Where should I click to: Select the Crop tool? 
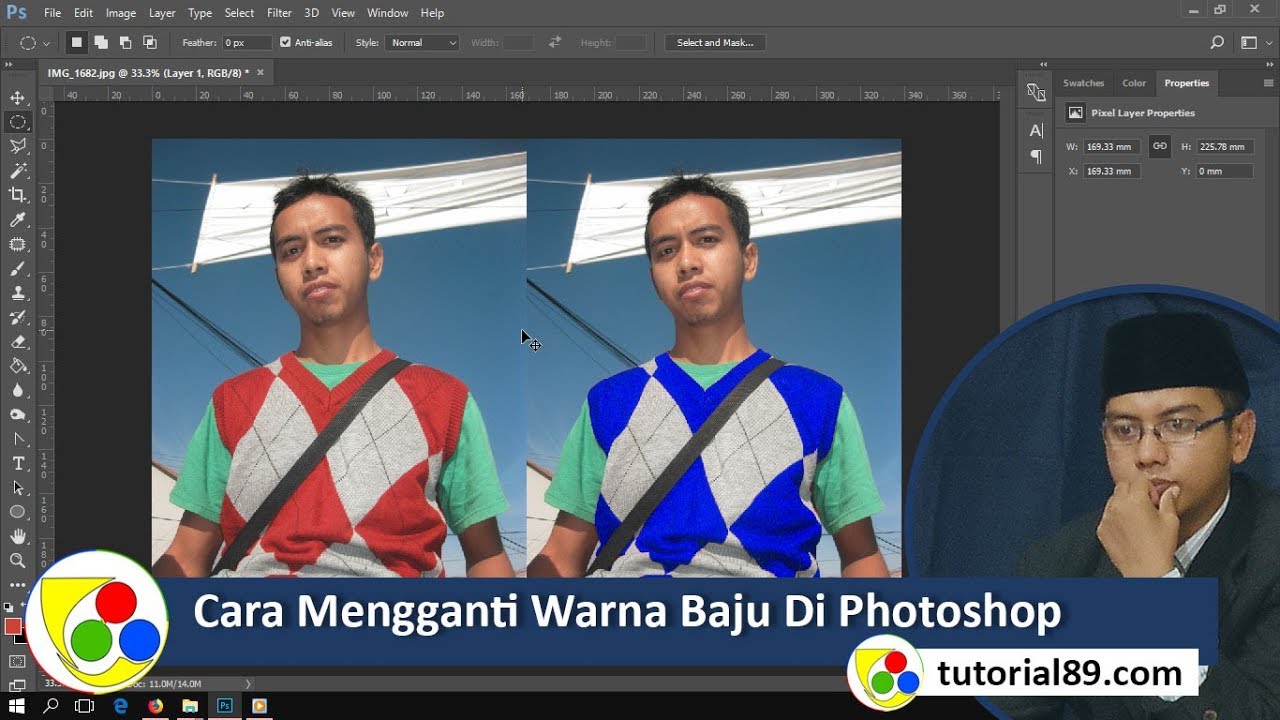pyautogui.click(x=18, y=195)
